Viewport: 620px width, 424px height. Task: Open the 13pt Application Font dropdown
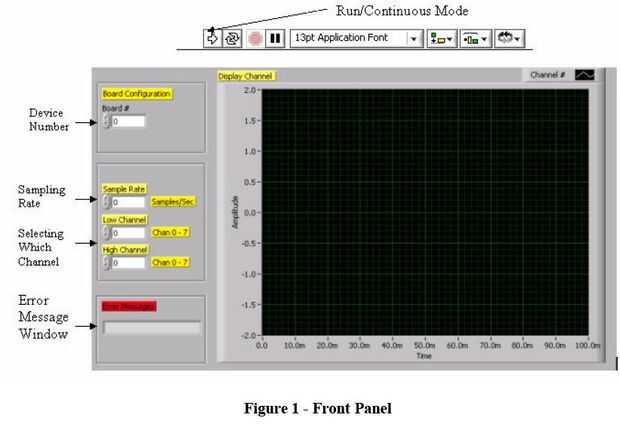[357, 38]
